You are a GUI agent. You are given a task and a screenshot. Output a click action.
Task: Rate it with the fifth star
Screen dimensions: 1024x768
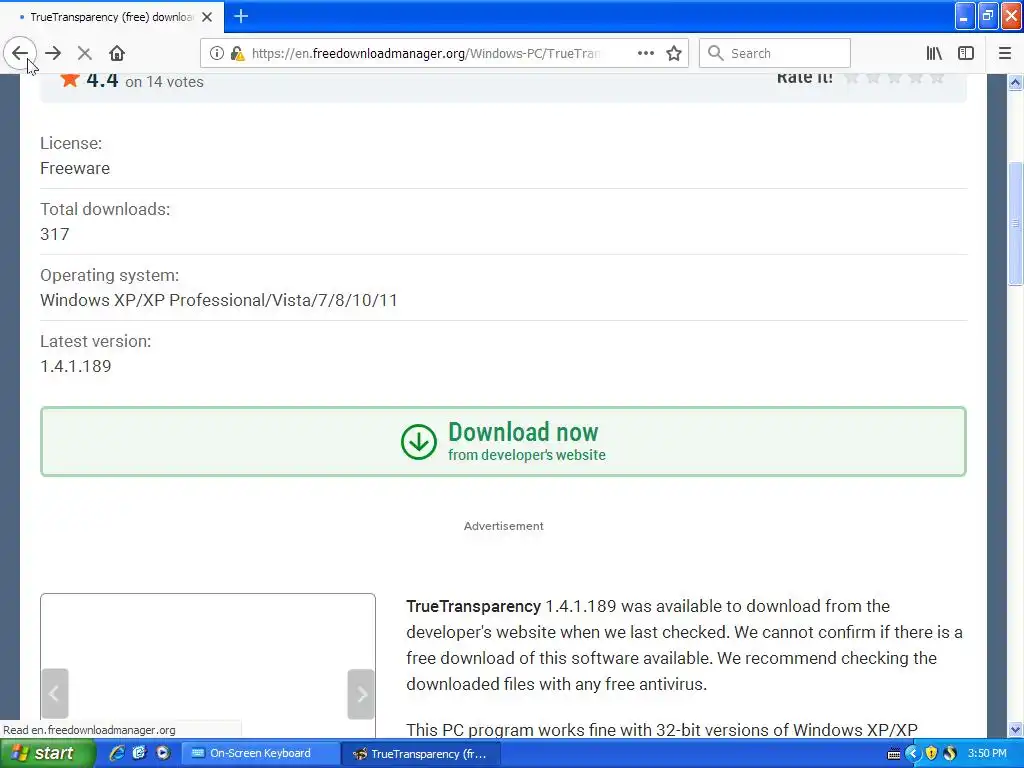937,78
